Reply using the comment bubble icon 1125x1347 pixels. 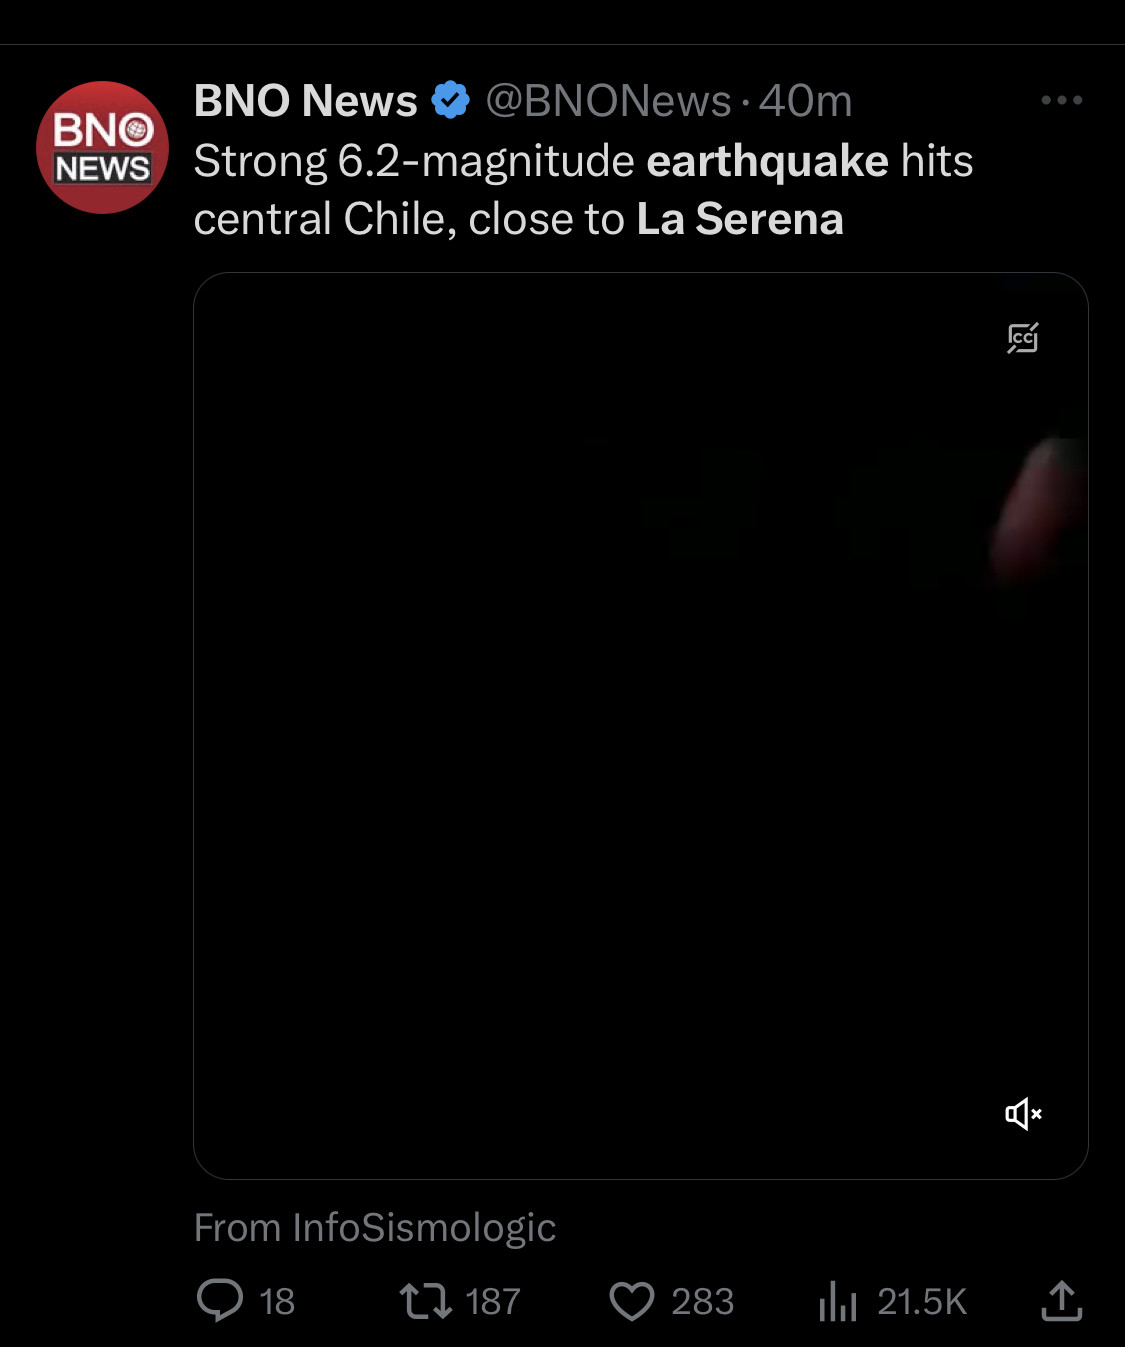click(220, 1301)
